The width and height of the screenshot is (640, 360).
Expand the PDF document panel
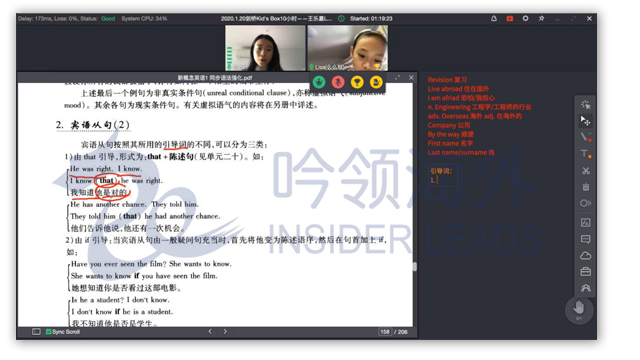[x=398, y=78]
